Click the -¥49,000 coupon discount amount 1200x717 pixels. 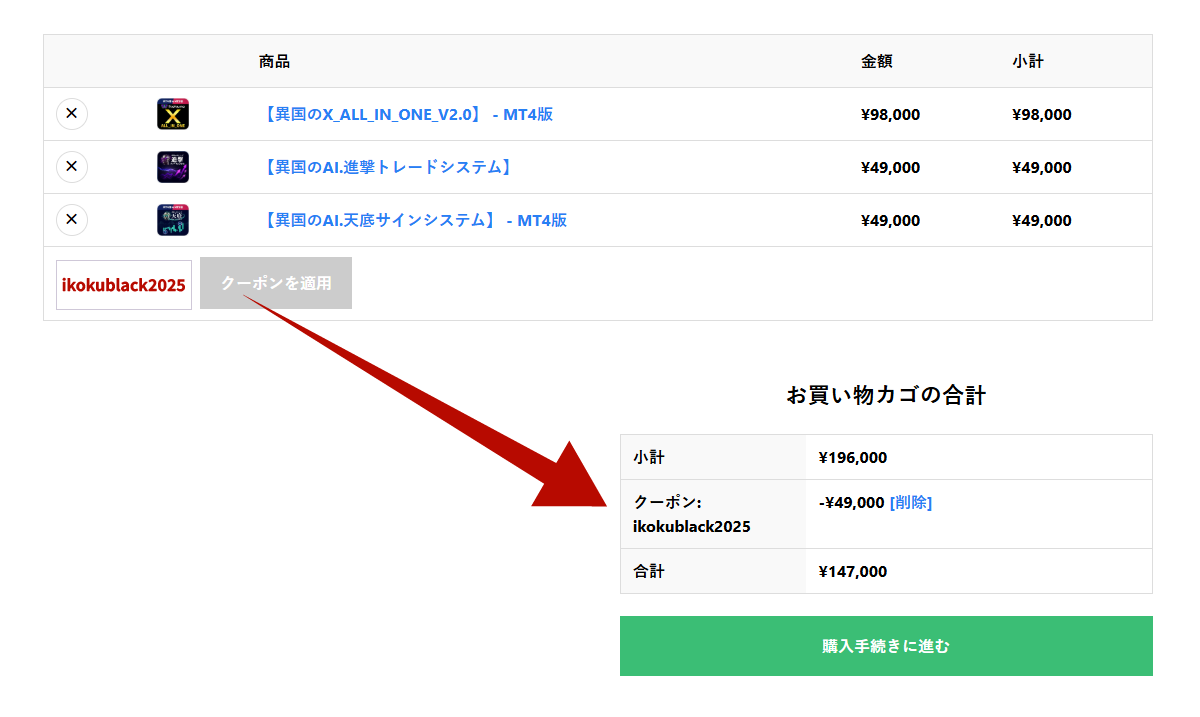point(851,502)
